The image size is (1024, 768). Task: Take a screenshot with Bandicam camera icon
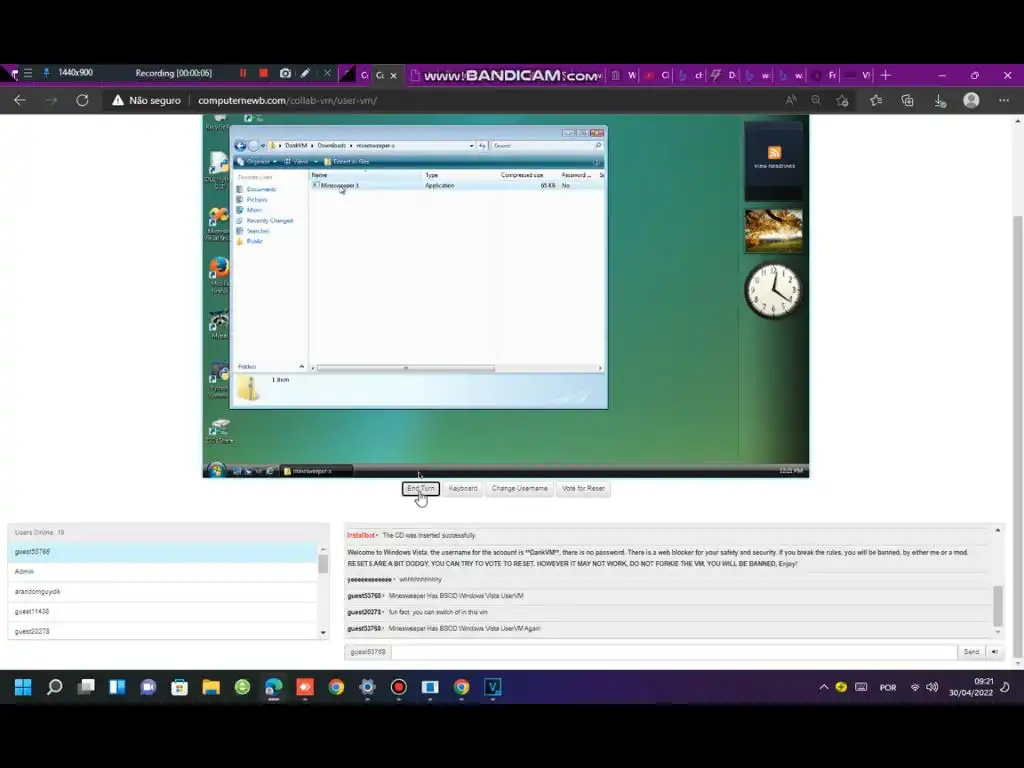click(285, 73)
